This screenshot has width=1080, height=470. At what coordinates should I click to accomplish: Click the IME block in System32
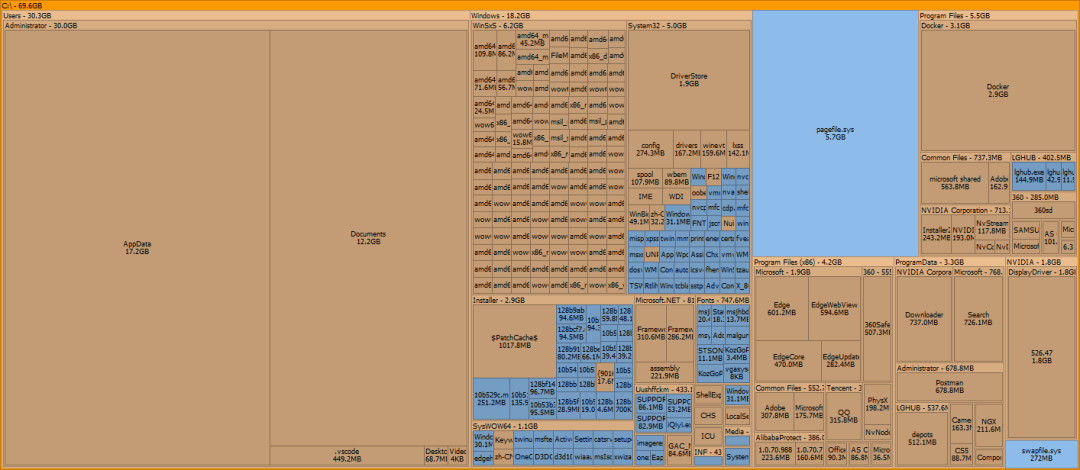point(645,196)
